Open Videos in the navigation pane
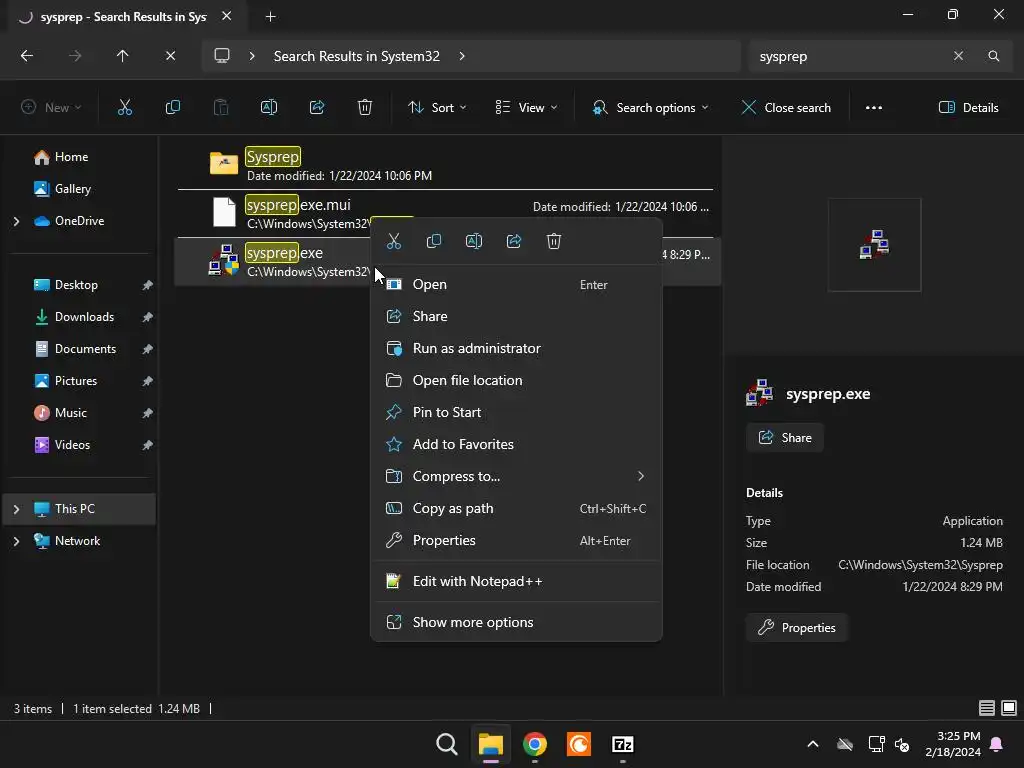The width and height of the screenshot is (1024, 768). [72, 445]
